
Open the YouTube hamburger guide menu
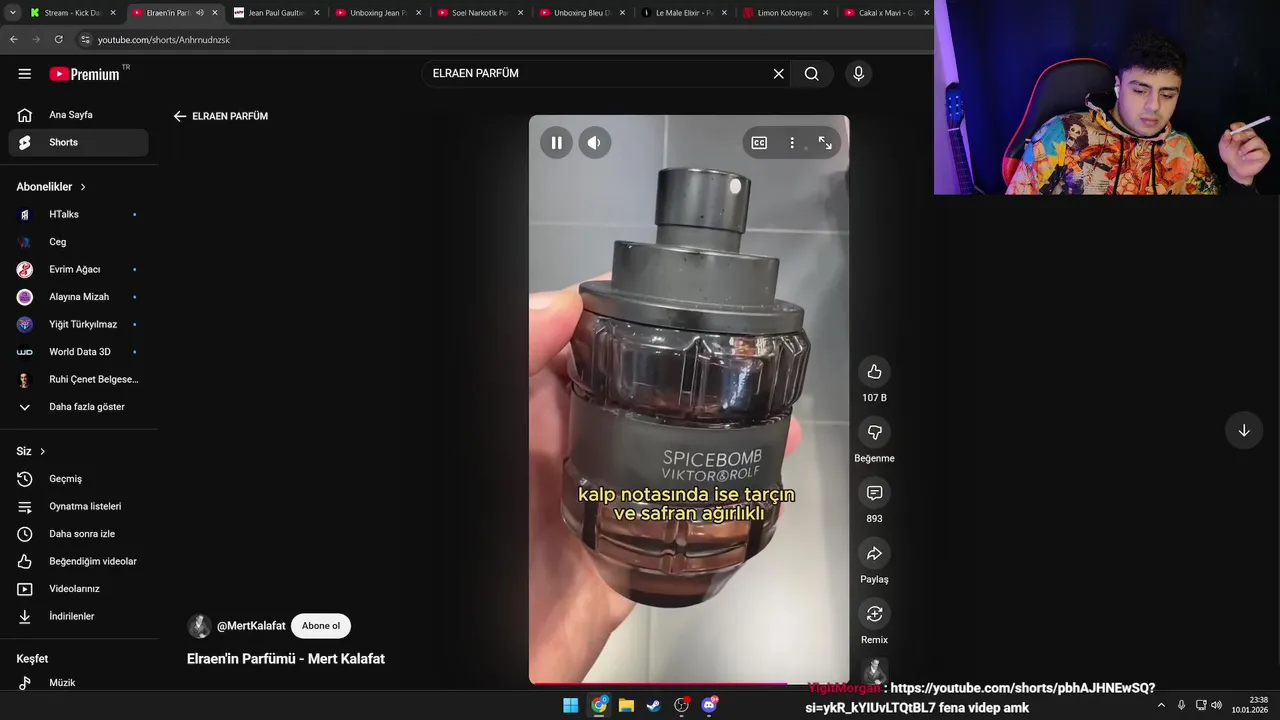pos(25,74)
